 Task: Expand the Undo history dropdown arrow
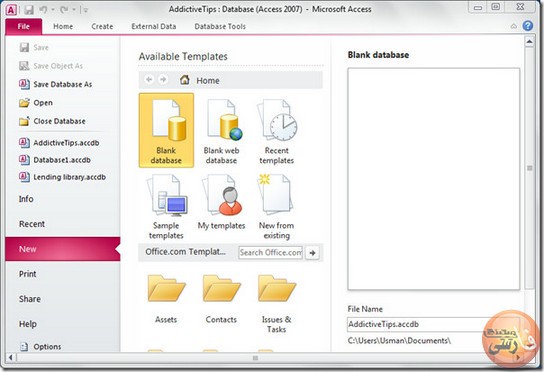point(53,10)
